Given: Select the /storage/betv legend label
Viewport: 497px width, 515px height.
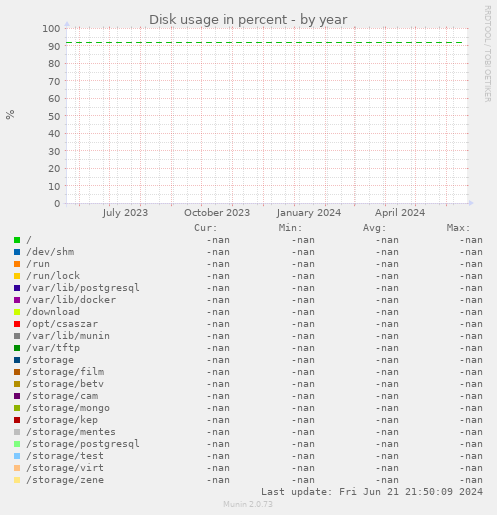Looking at the screenshot, I should click(65, 384).
